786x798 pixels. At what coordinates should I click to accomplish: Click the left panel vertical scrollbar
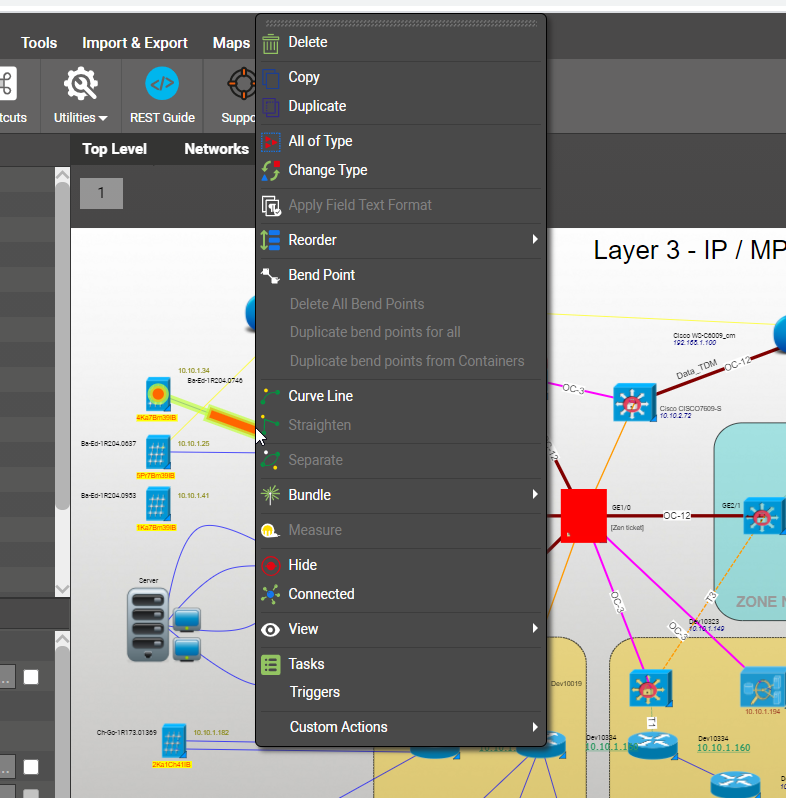tap(61, 350)
